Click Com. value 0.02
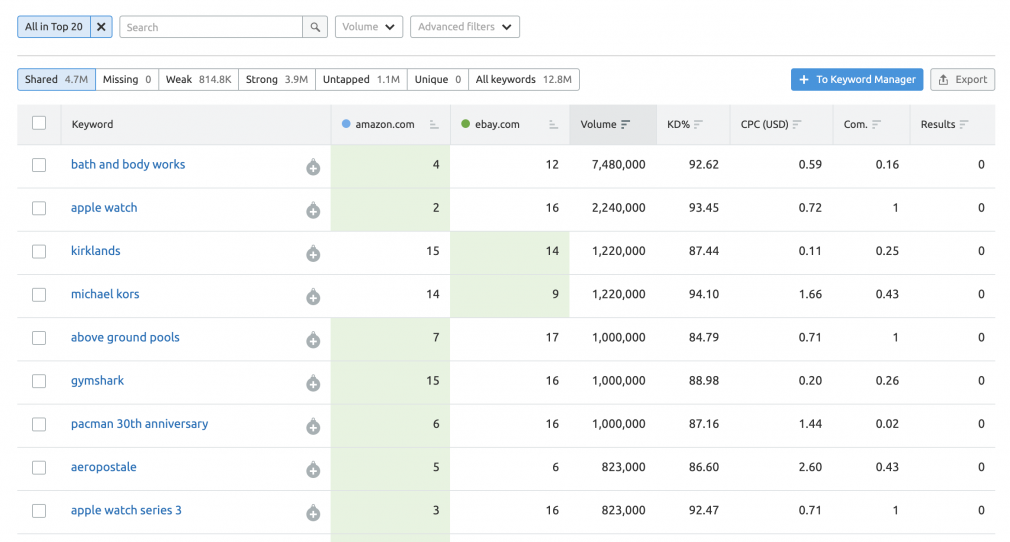1010x542 pixels. [887, 423]
